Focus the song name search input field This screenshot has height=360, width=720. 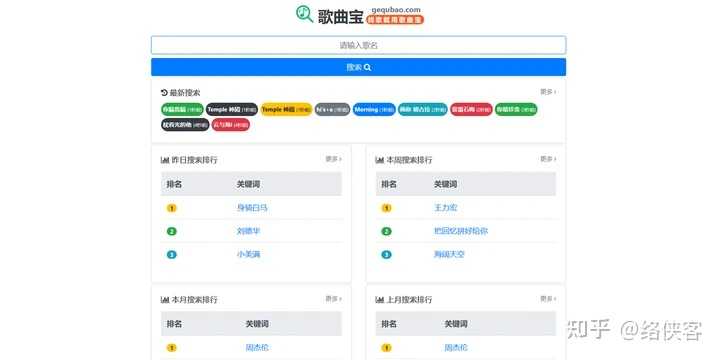point(358,45)
